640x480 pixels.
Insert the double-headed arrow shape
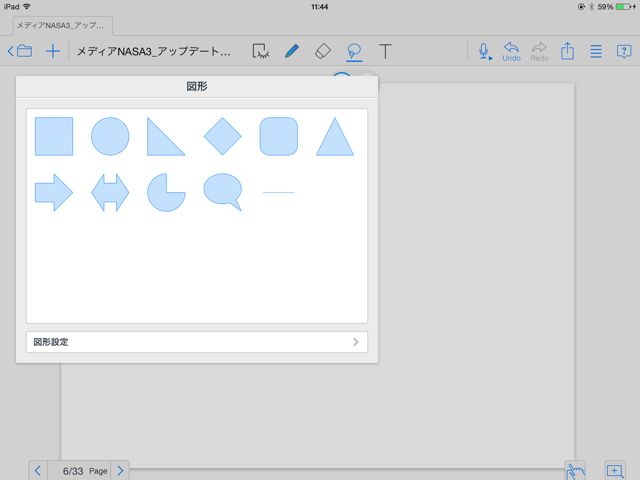(110, 192)
